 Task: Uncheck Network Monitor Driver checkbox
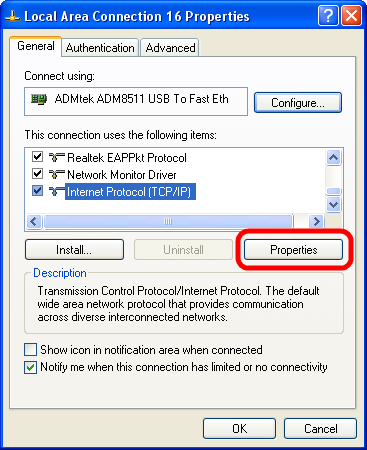point(37,174)
